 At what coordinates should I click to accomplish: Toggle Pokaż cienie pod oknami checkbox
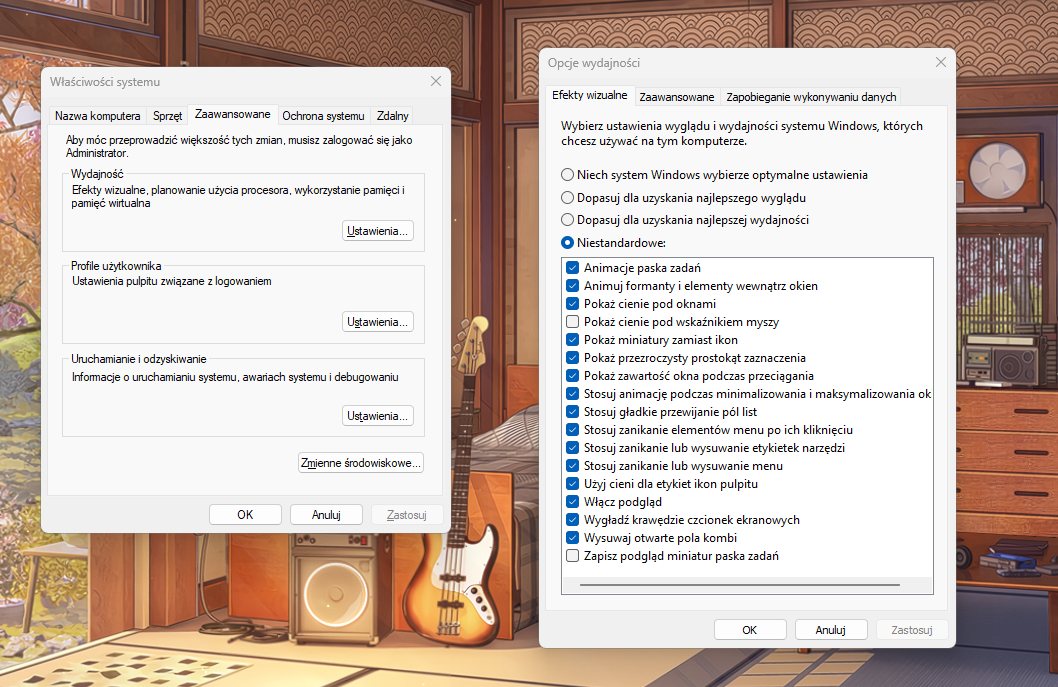(572, 304)
